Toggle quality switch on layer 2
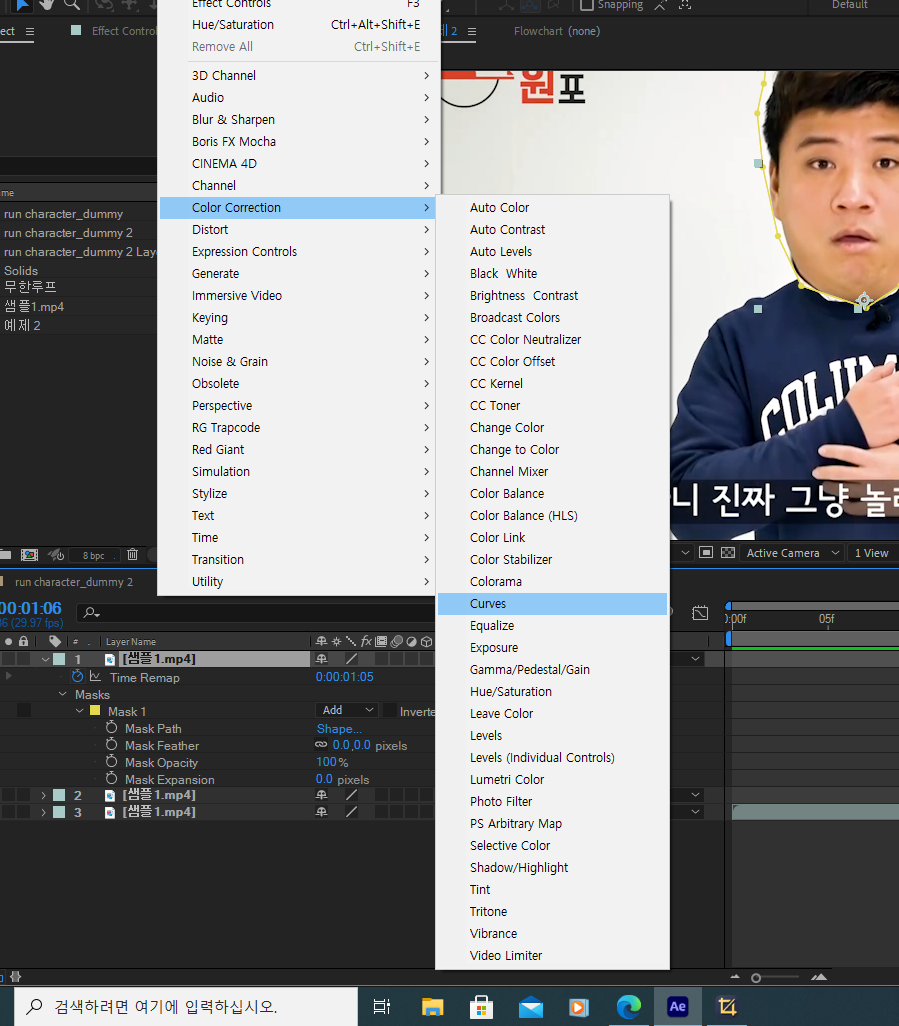The height and width of the screenshot is (1026, 899). tap(351, 795)
